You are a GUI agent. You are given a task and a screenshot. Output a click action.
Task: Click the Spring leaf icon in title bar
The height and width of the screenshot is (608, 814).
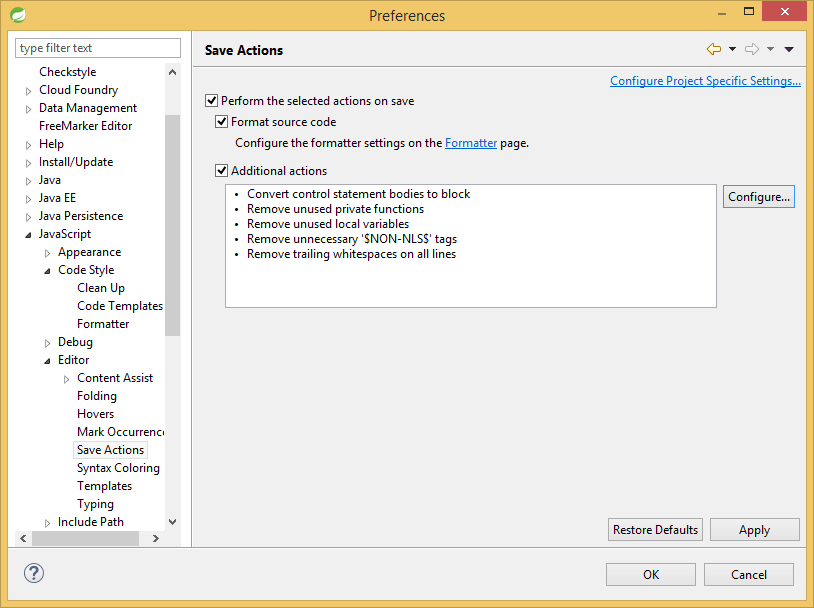point(18,15)
